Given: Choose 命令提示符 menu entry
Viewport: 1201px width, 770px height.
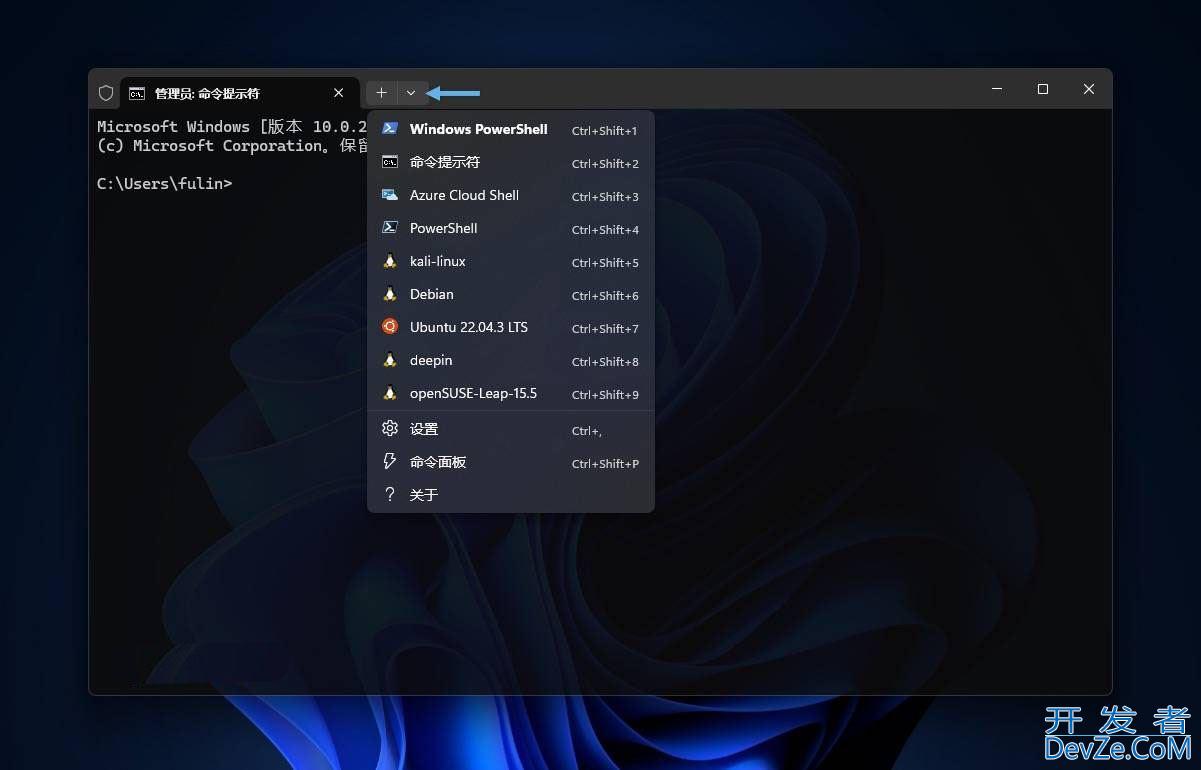Looking at the screenshot, I should click(511, 162).
